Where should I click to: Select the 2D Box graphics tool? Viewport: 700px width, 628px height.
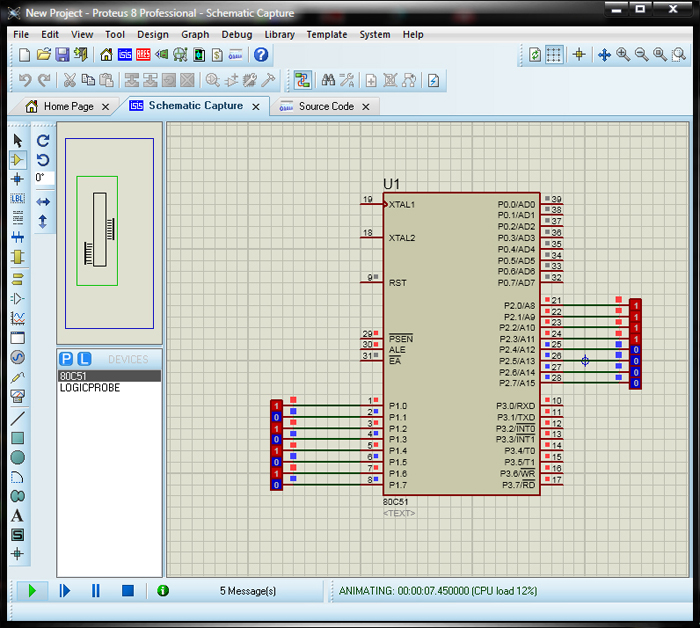(17, 438)
